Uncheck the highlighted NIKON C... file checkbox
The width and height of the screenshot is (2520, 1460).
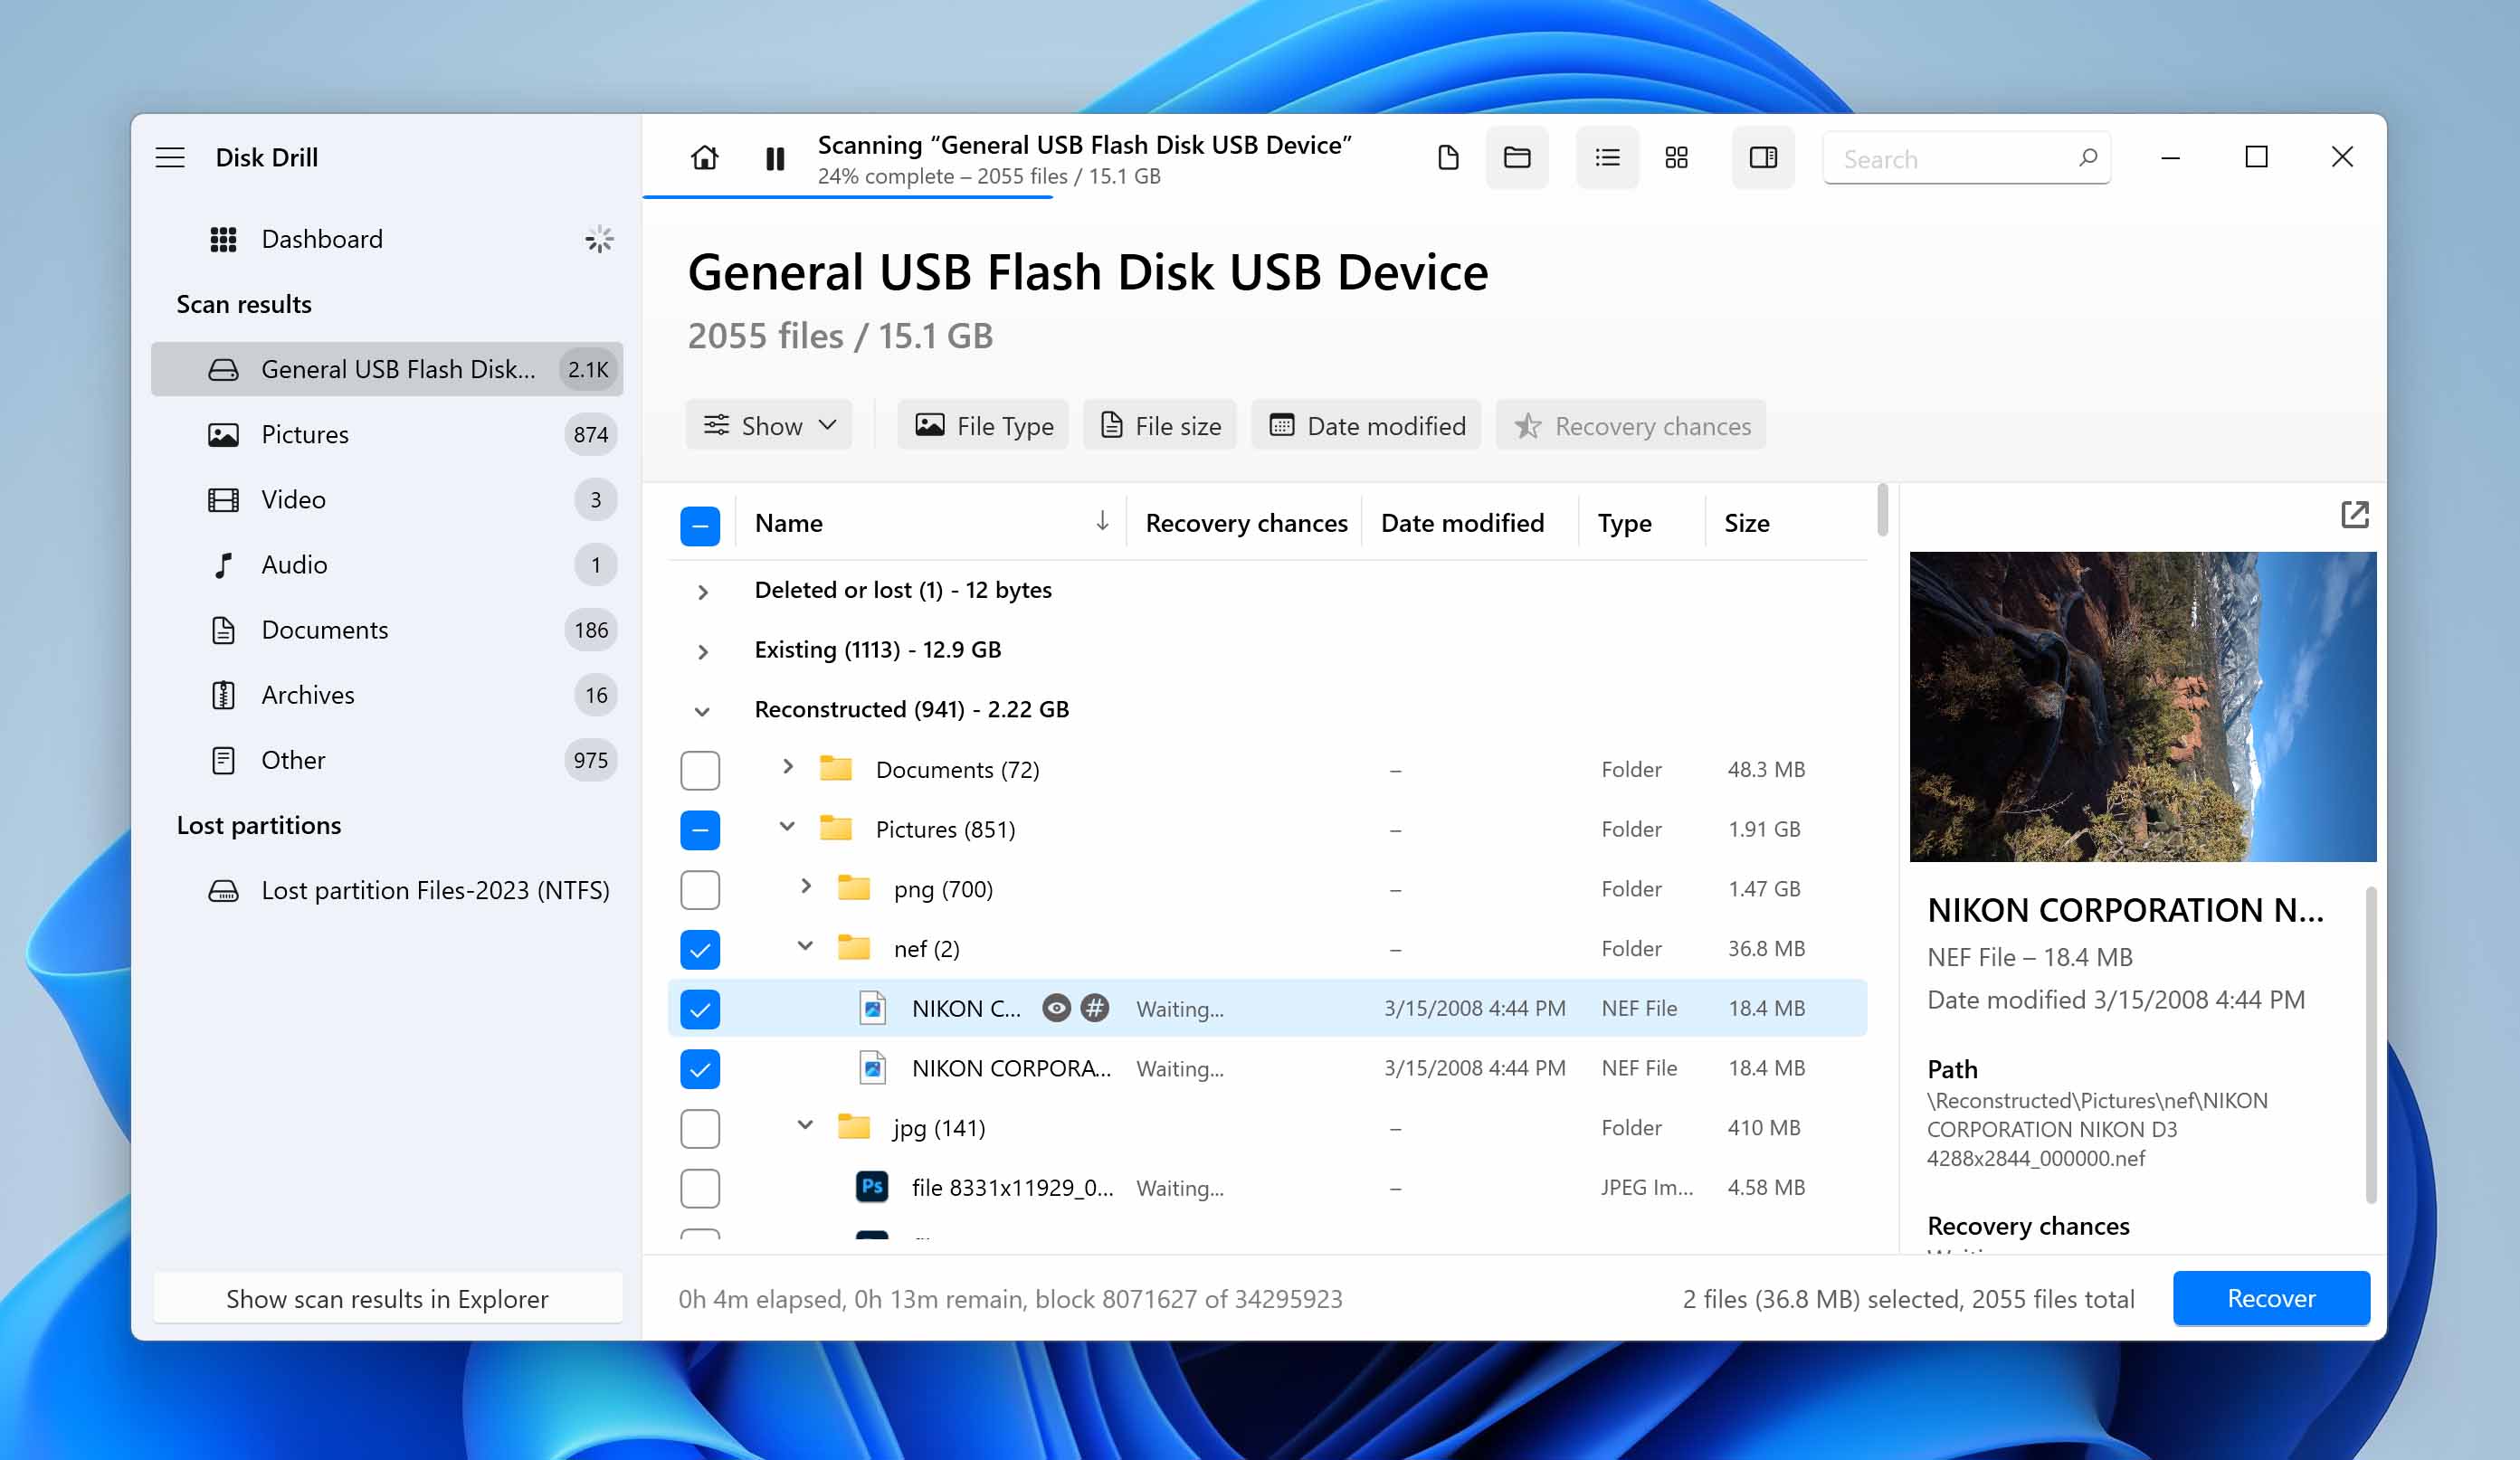click(x=700, y=1009)
